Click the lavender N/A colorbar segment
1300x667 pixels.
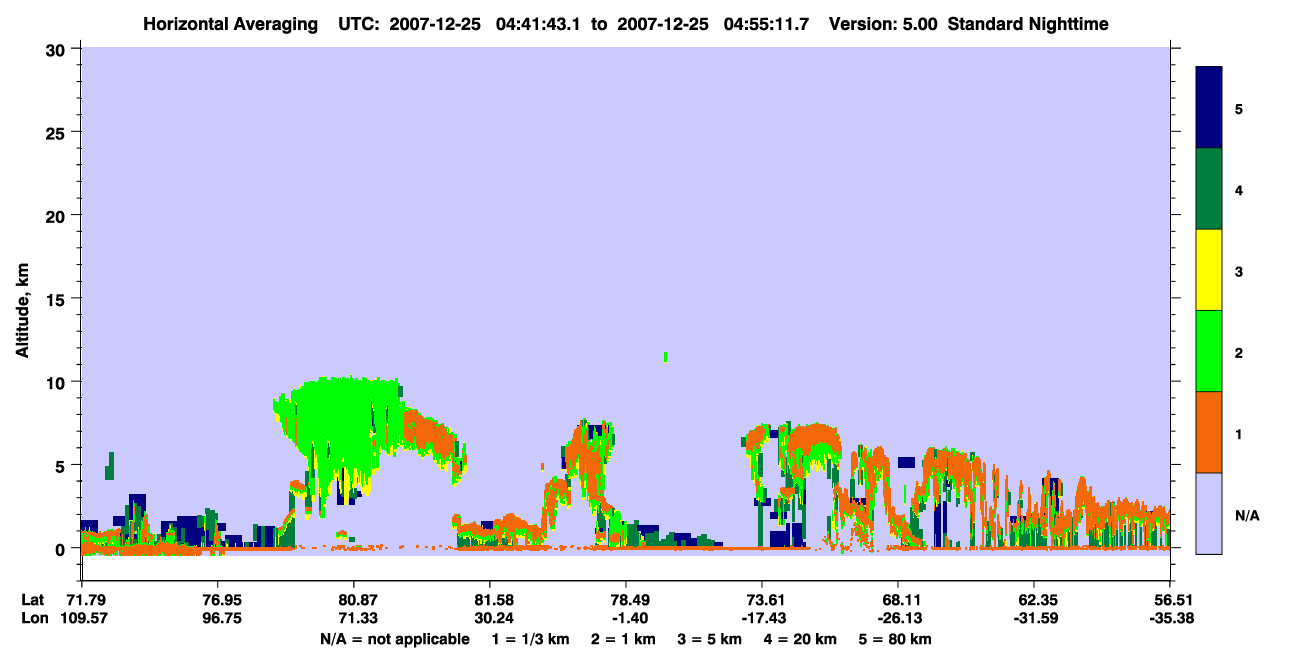[x=1209, y=513]
